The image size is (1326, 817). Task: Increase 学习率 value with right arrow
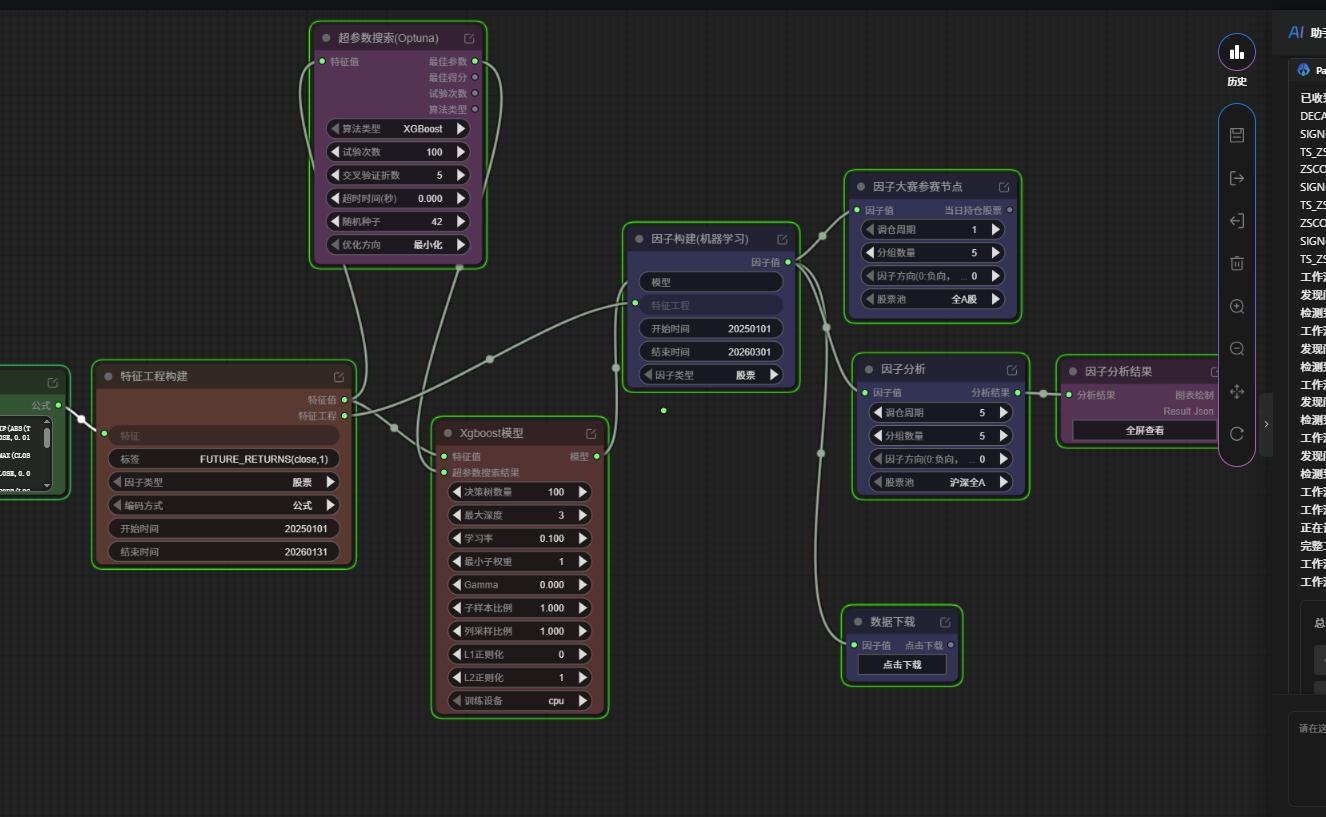[x=583, y=538]
